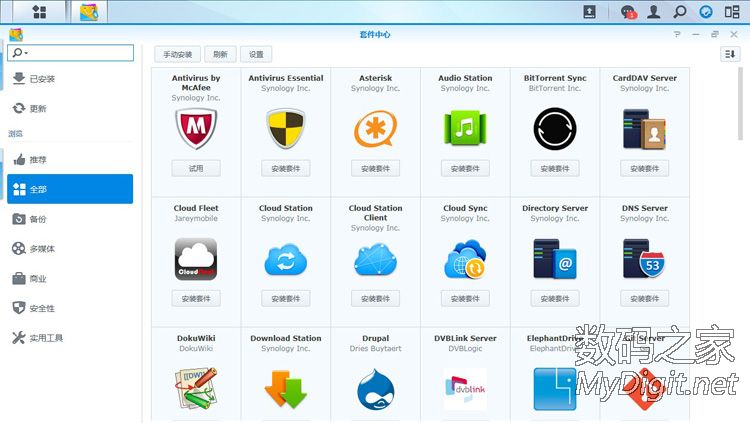Viewport: 750px width, 423px height.
Task: Expand the search box magnifier dropdown arrow
Action: 26,53
